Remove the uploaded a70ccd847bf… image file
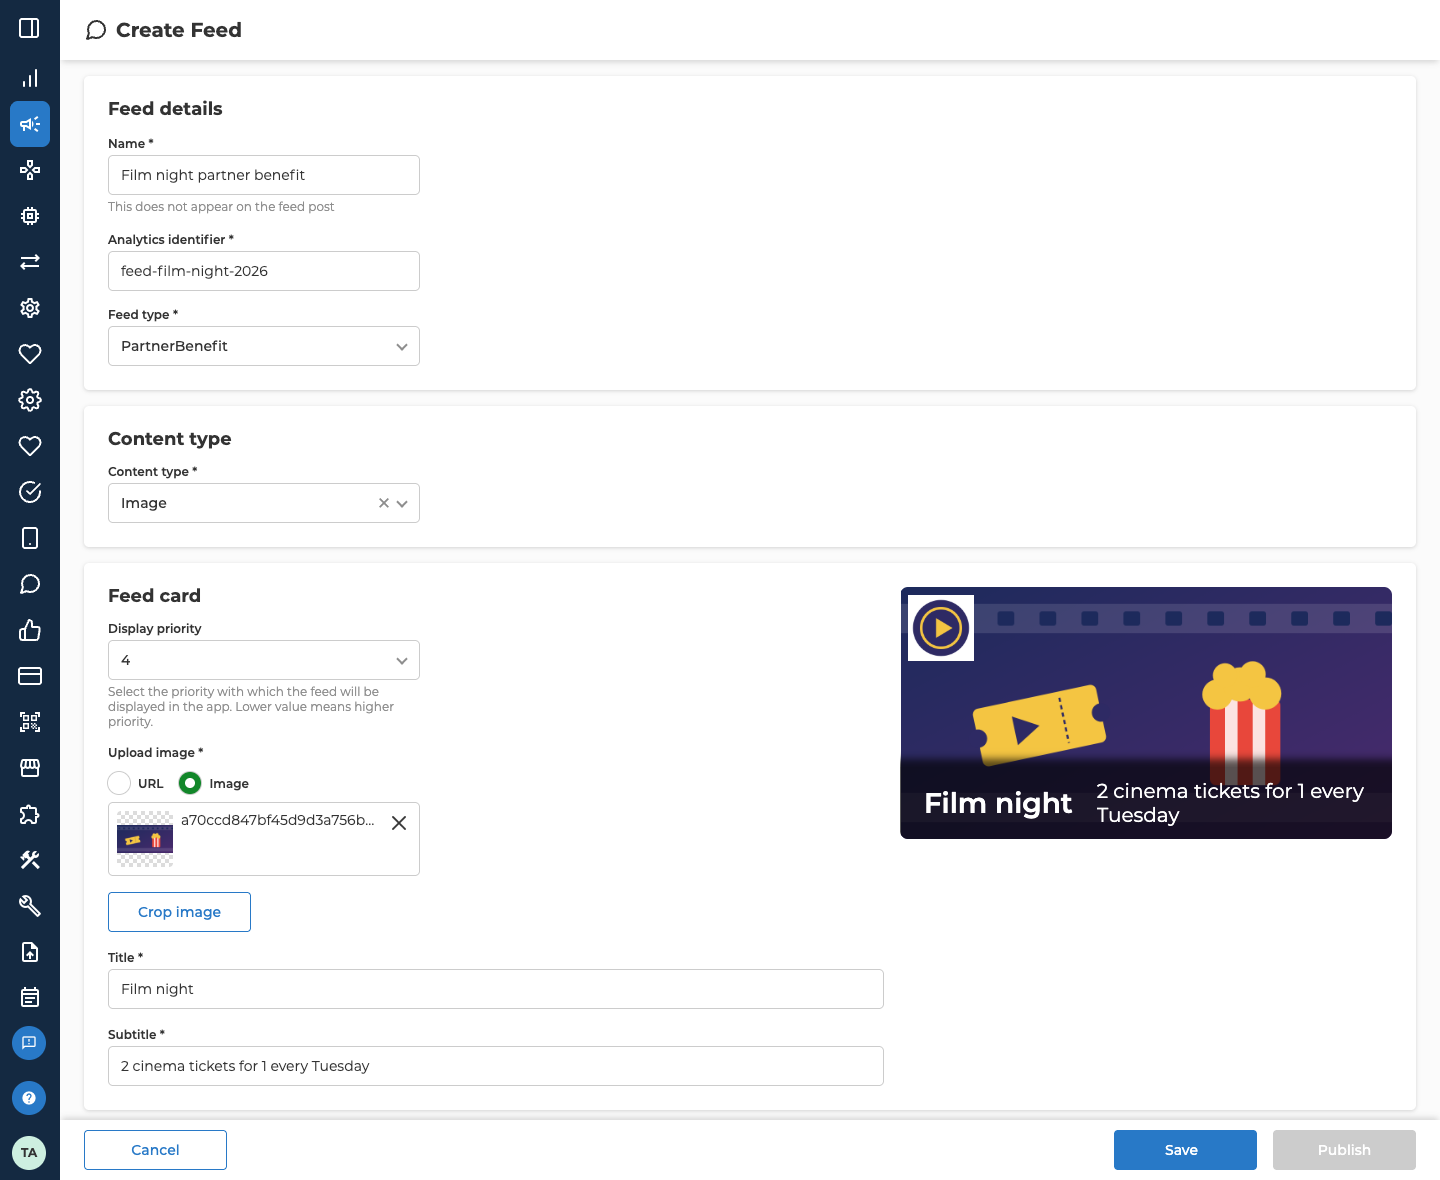 coord(399,823)
